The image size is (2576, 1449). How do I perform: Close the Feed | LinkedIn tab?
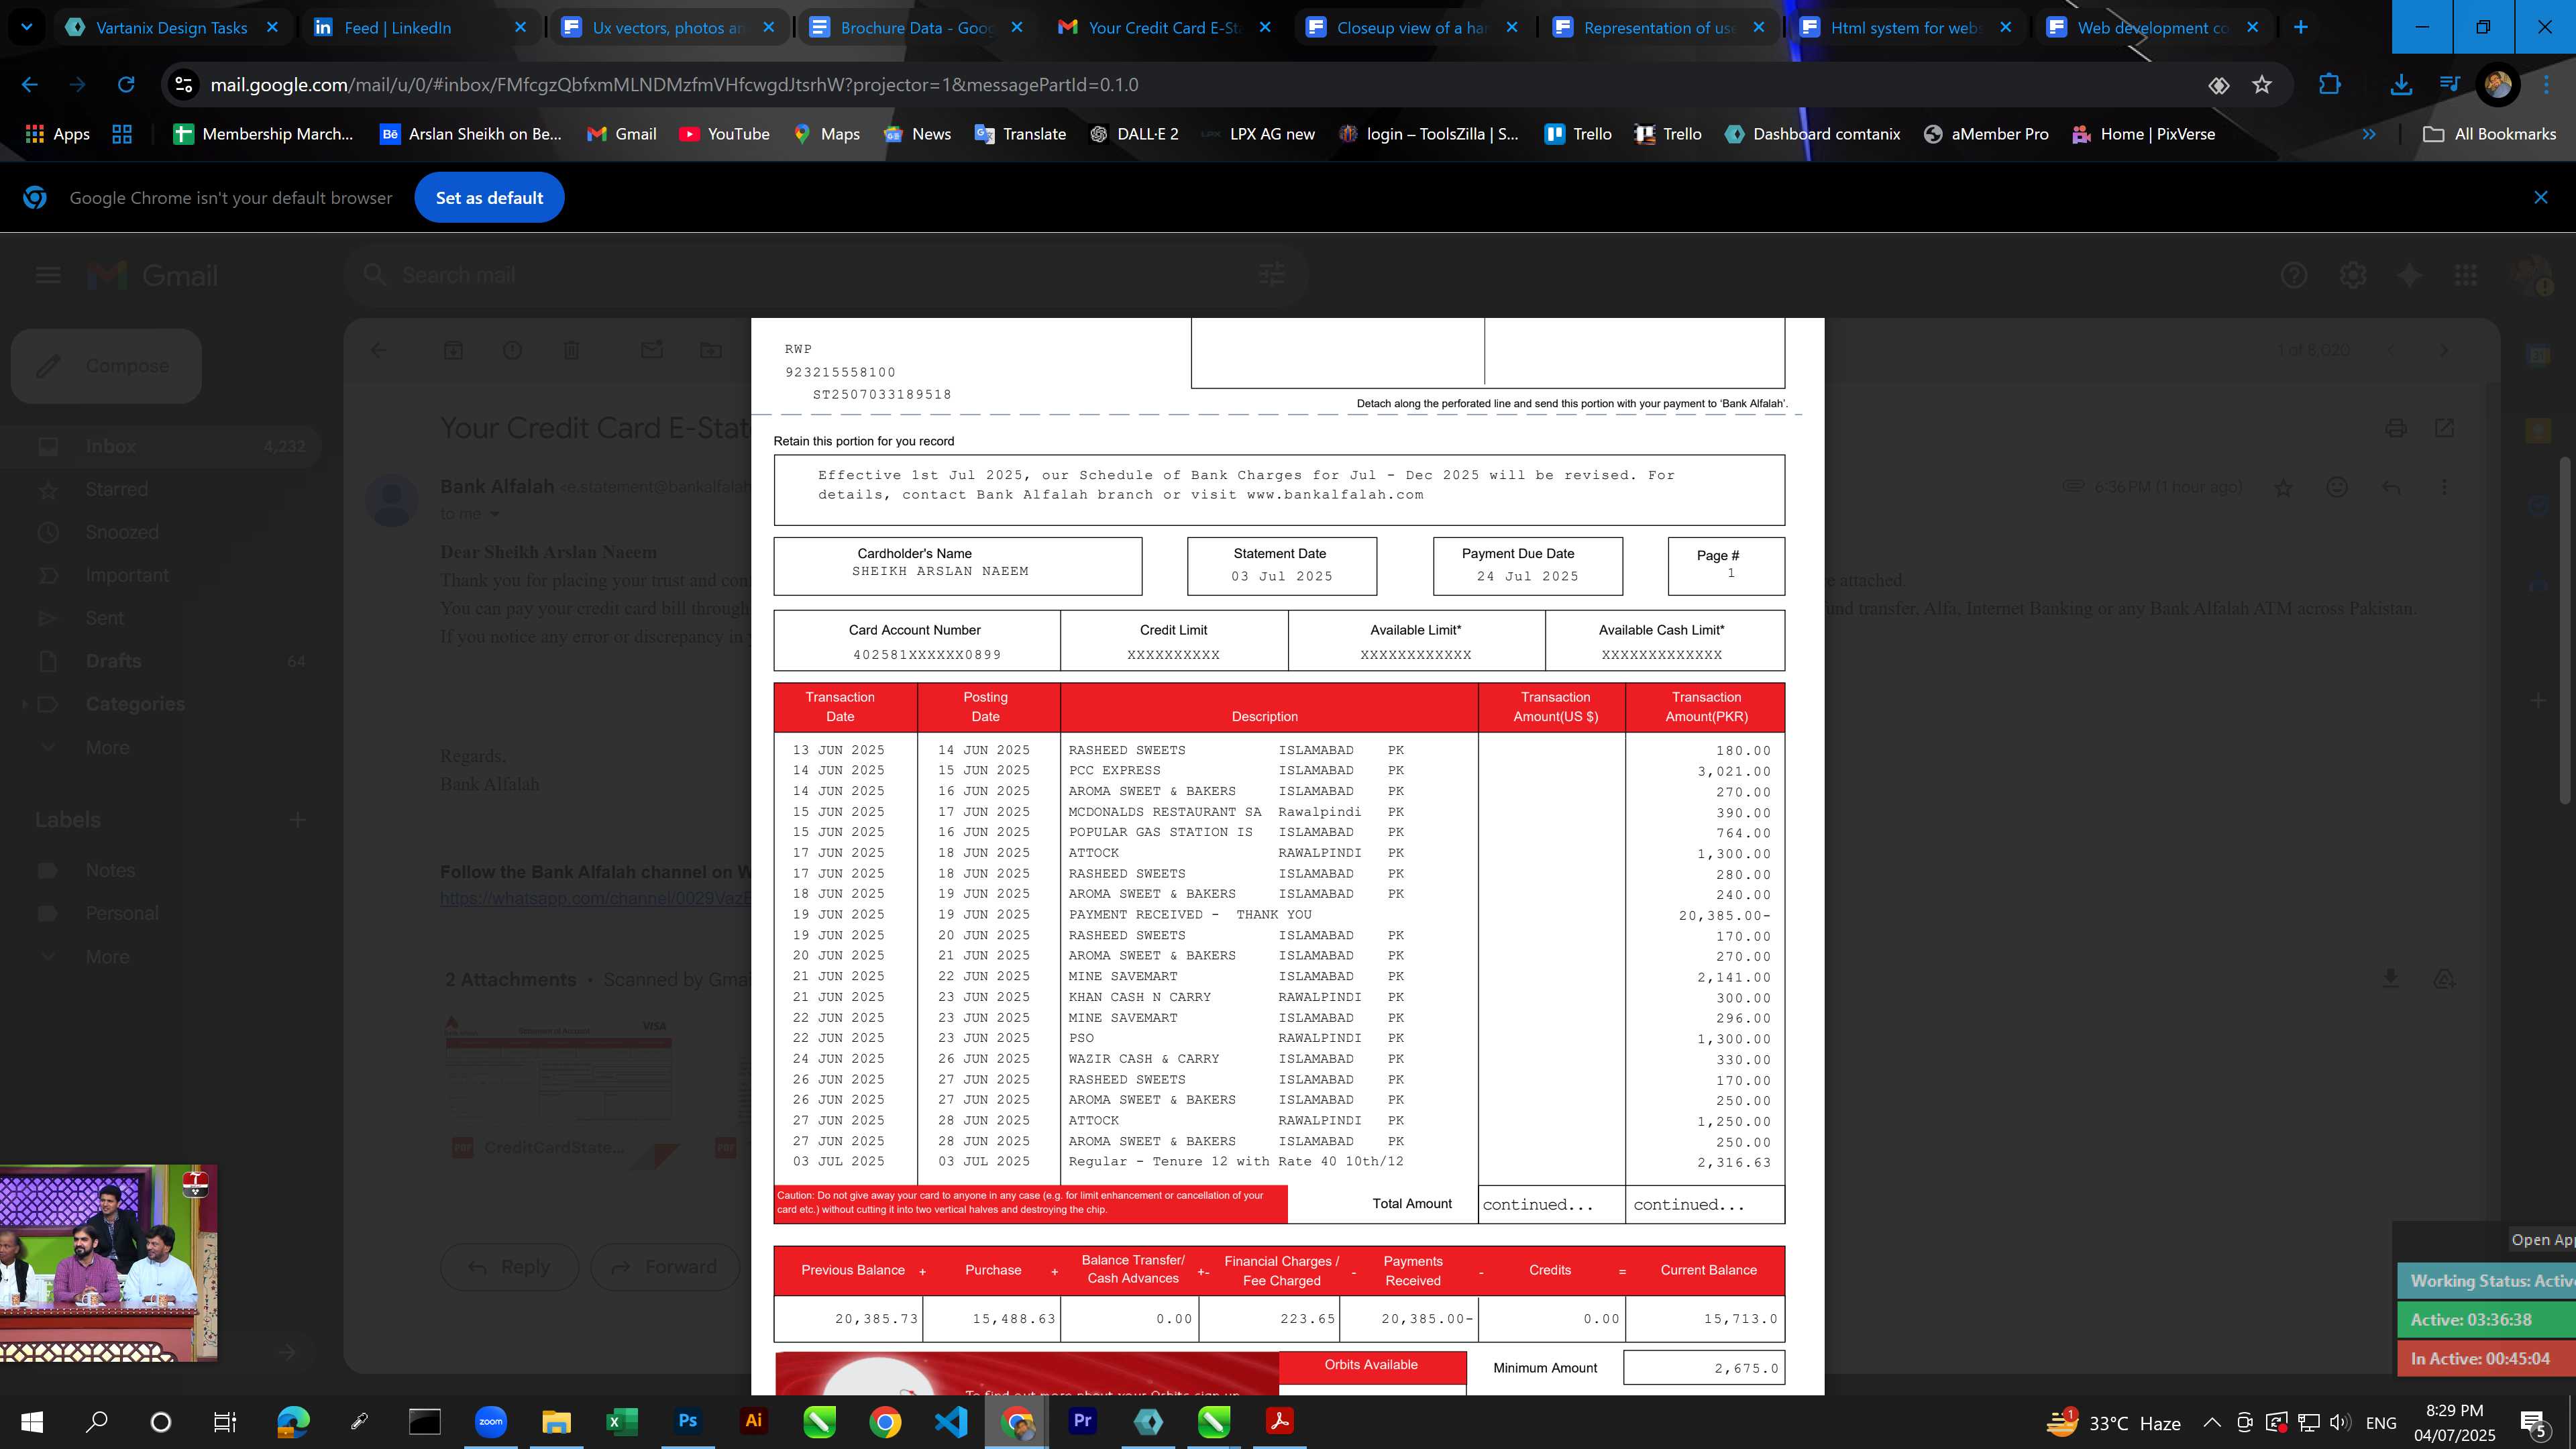pos(520,27)
